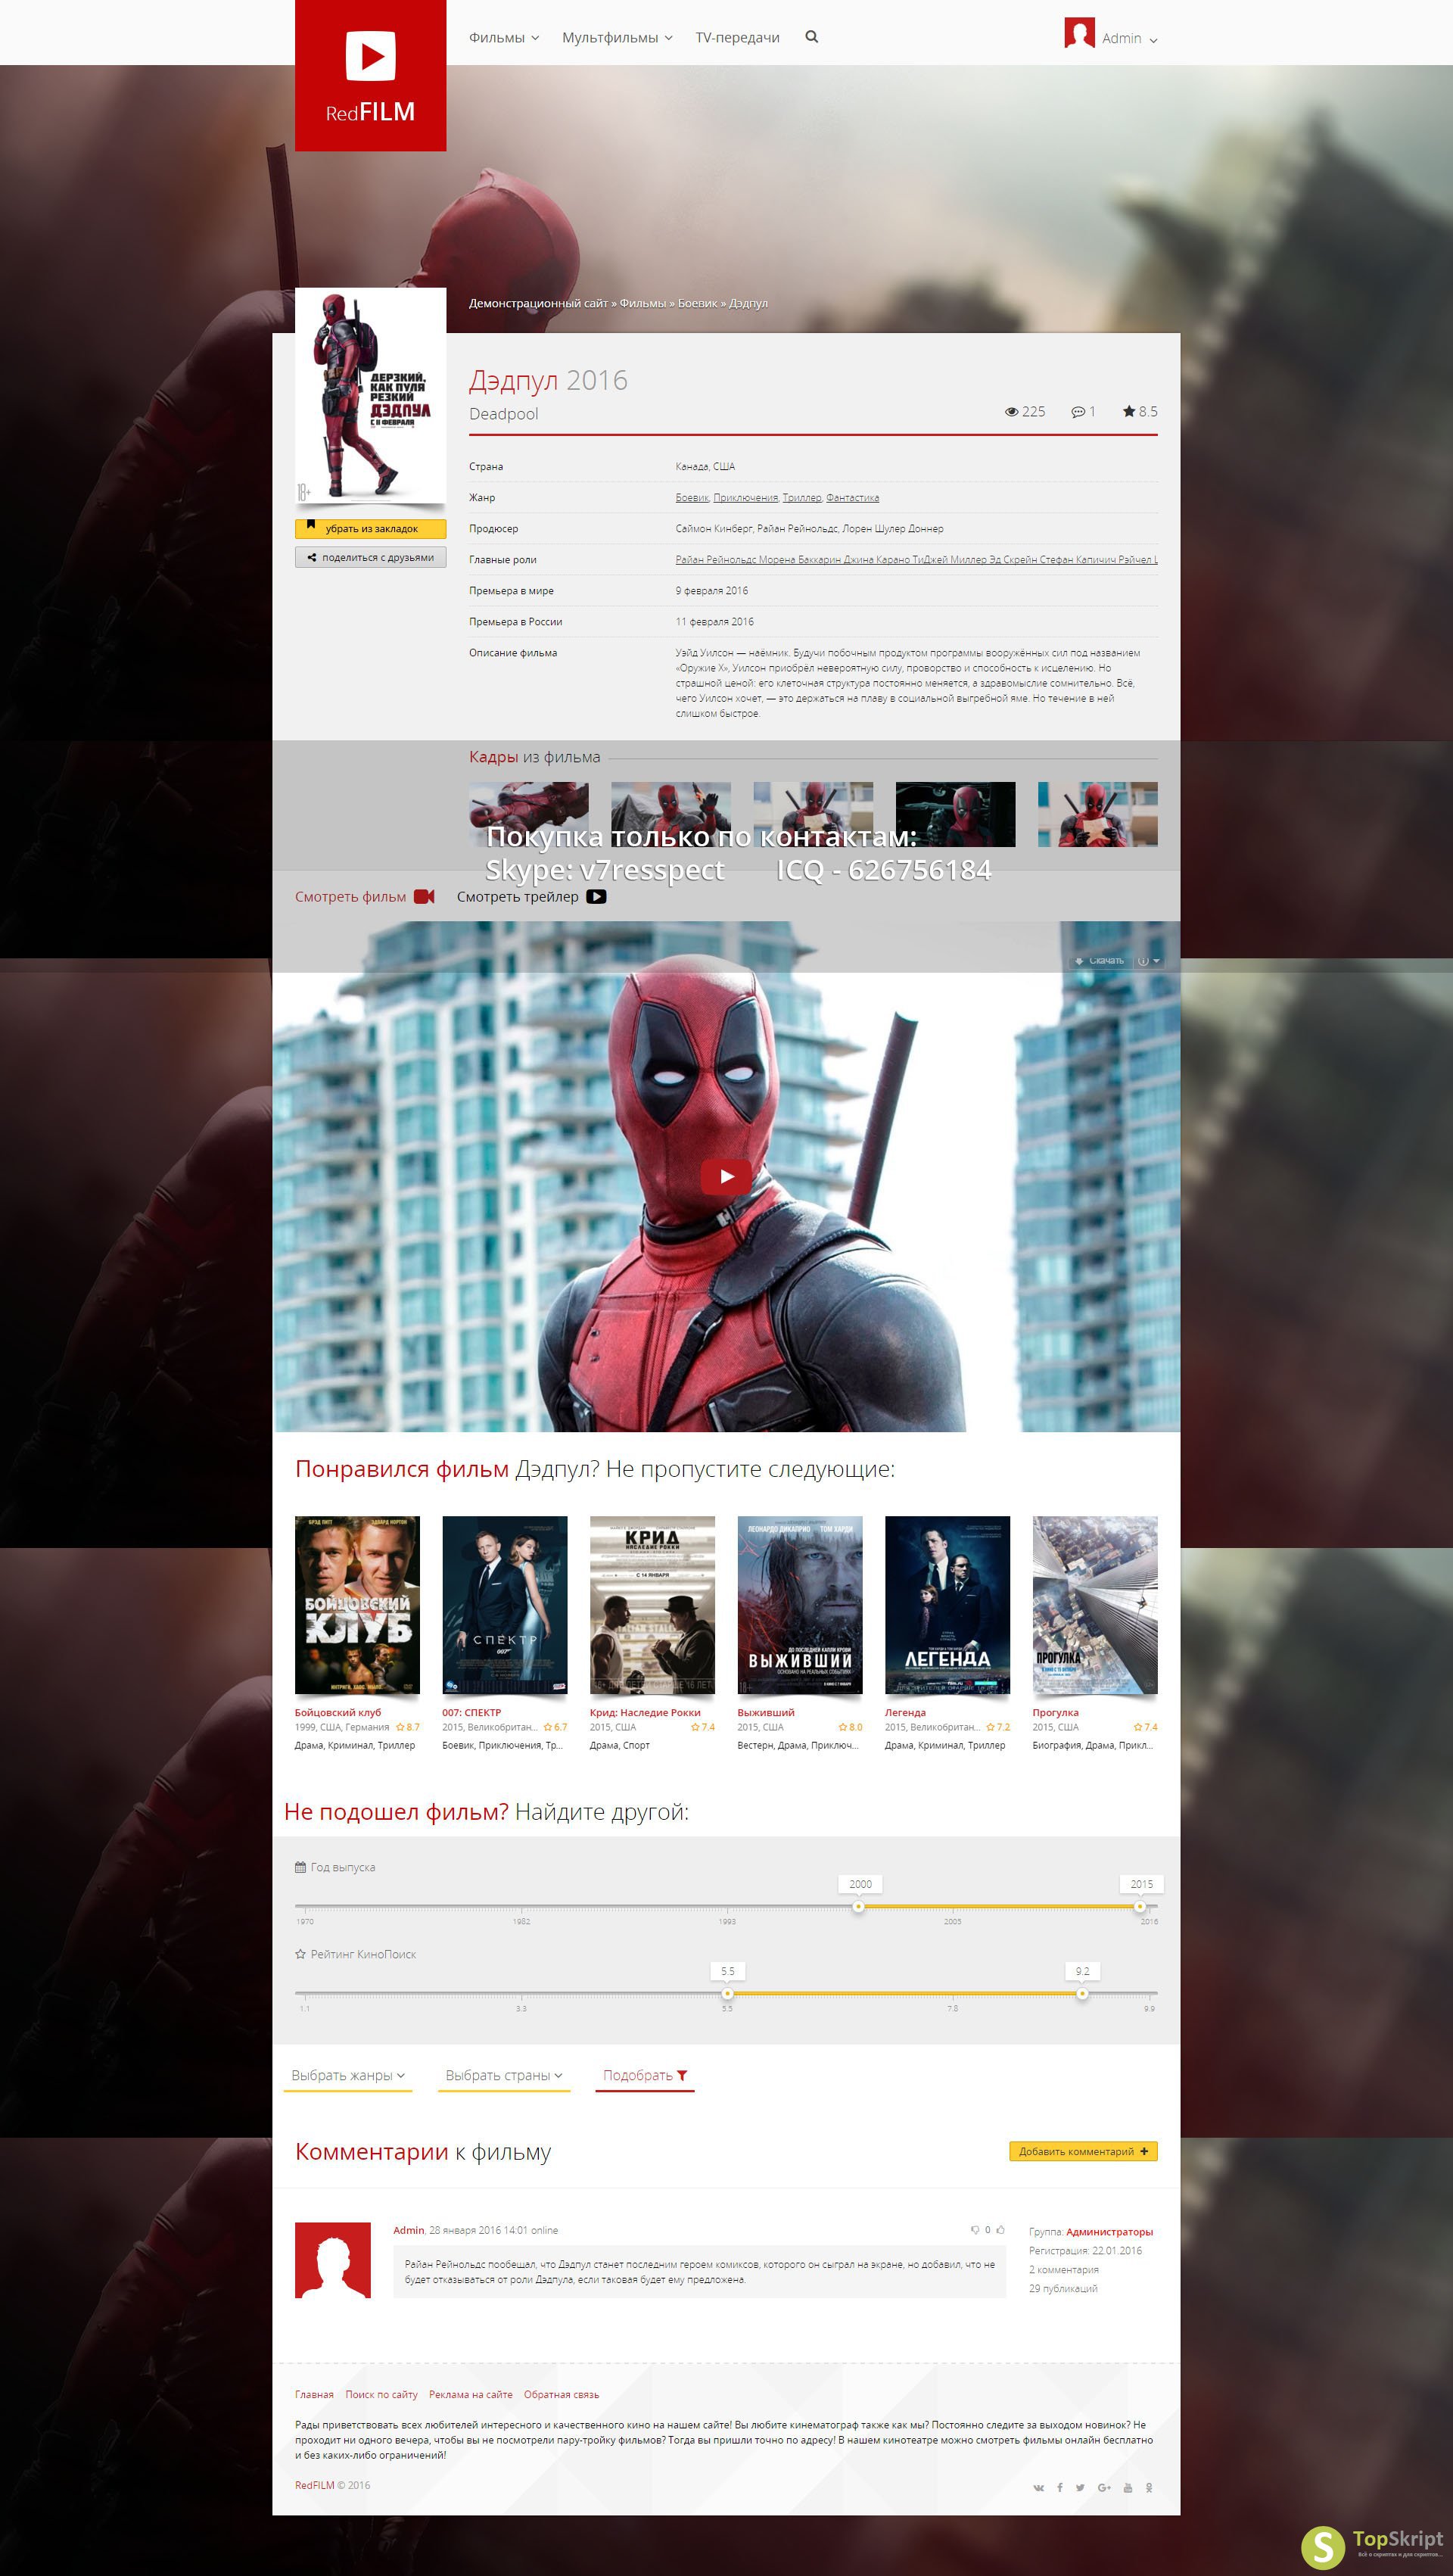Click the Фантастика genre link
1453x2576 pixels.
[x=852, y=497]
